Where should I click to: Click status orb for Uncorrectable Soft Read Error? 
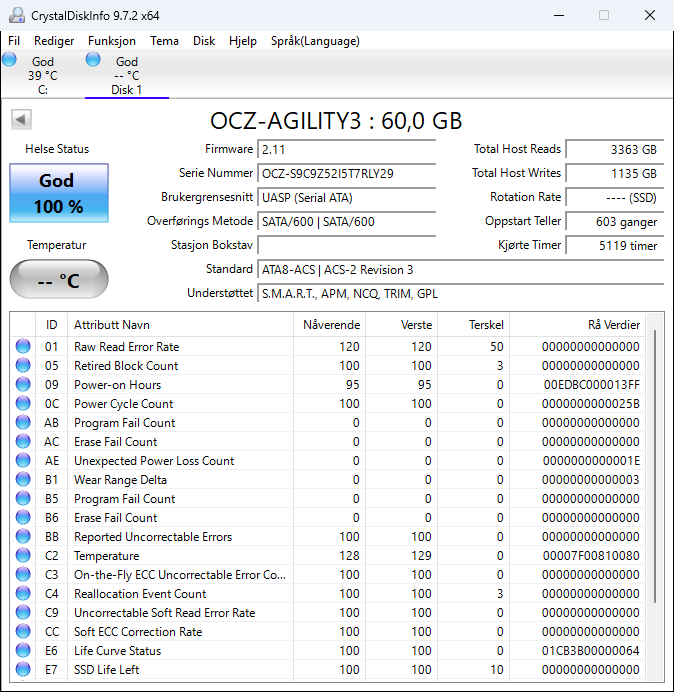coord(23,612)
